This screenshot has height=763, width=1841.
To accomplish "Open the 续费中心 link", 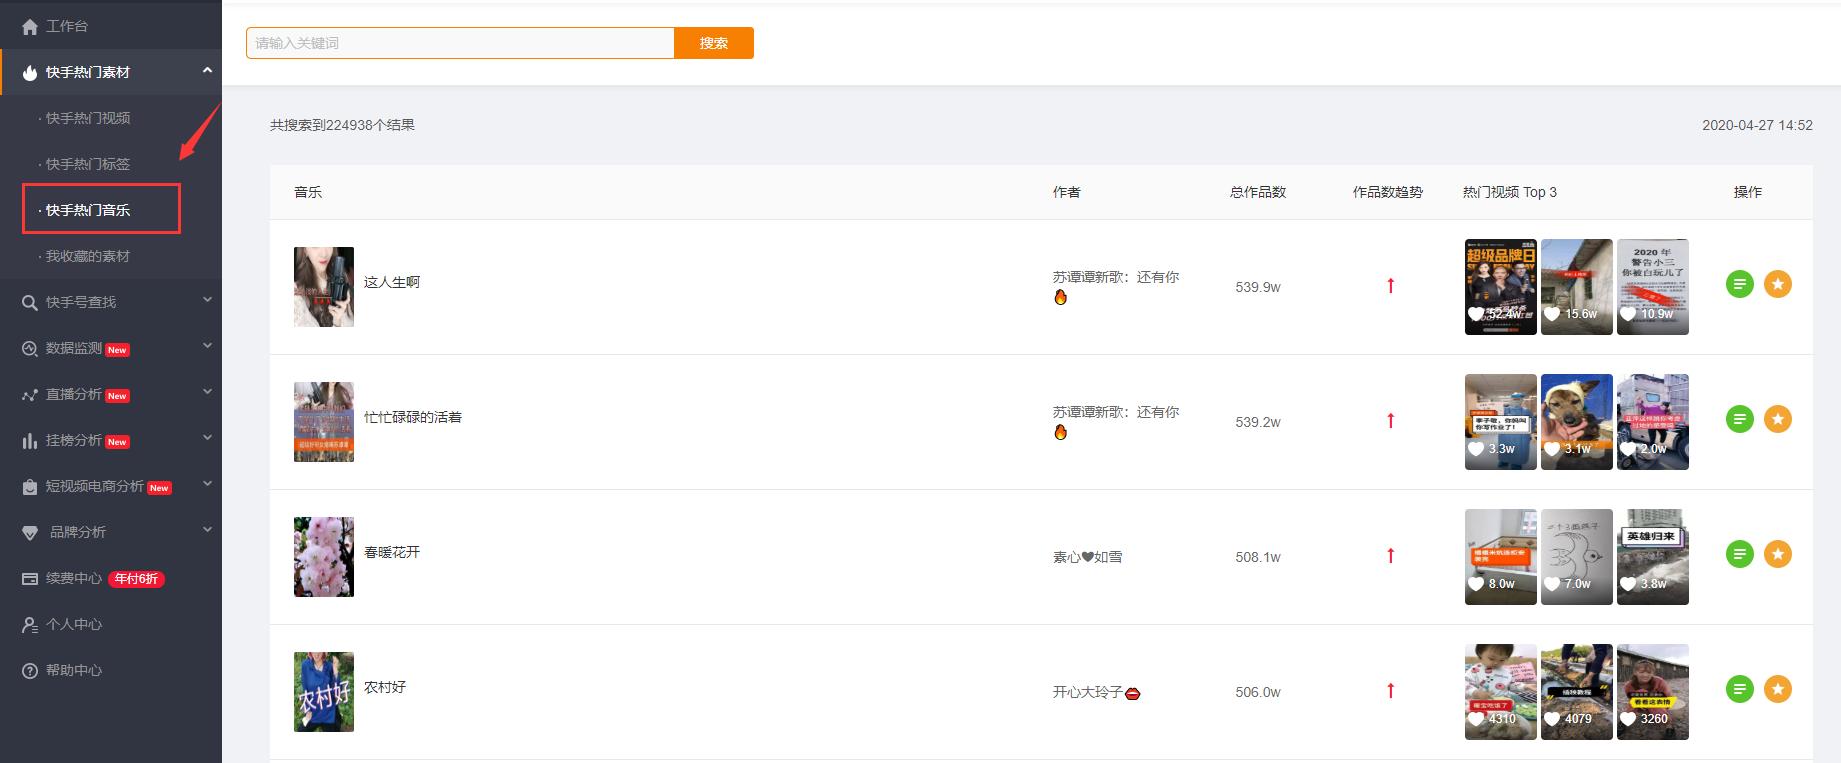I will 74,578.
